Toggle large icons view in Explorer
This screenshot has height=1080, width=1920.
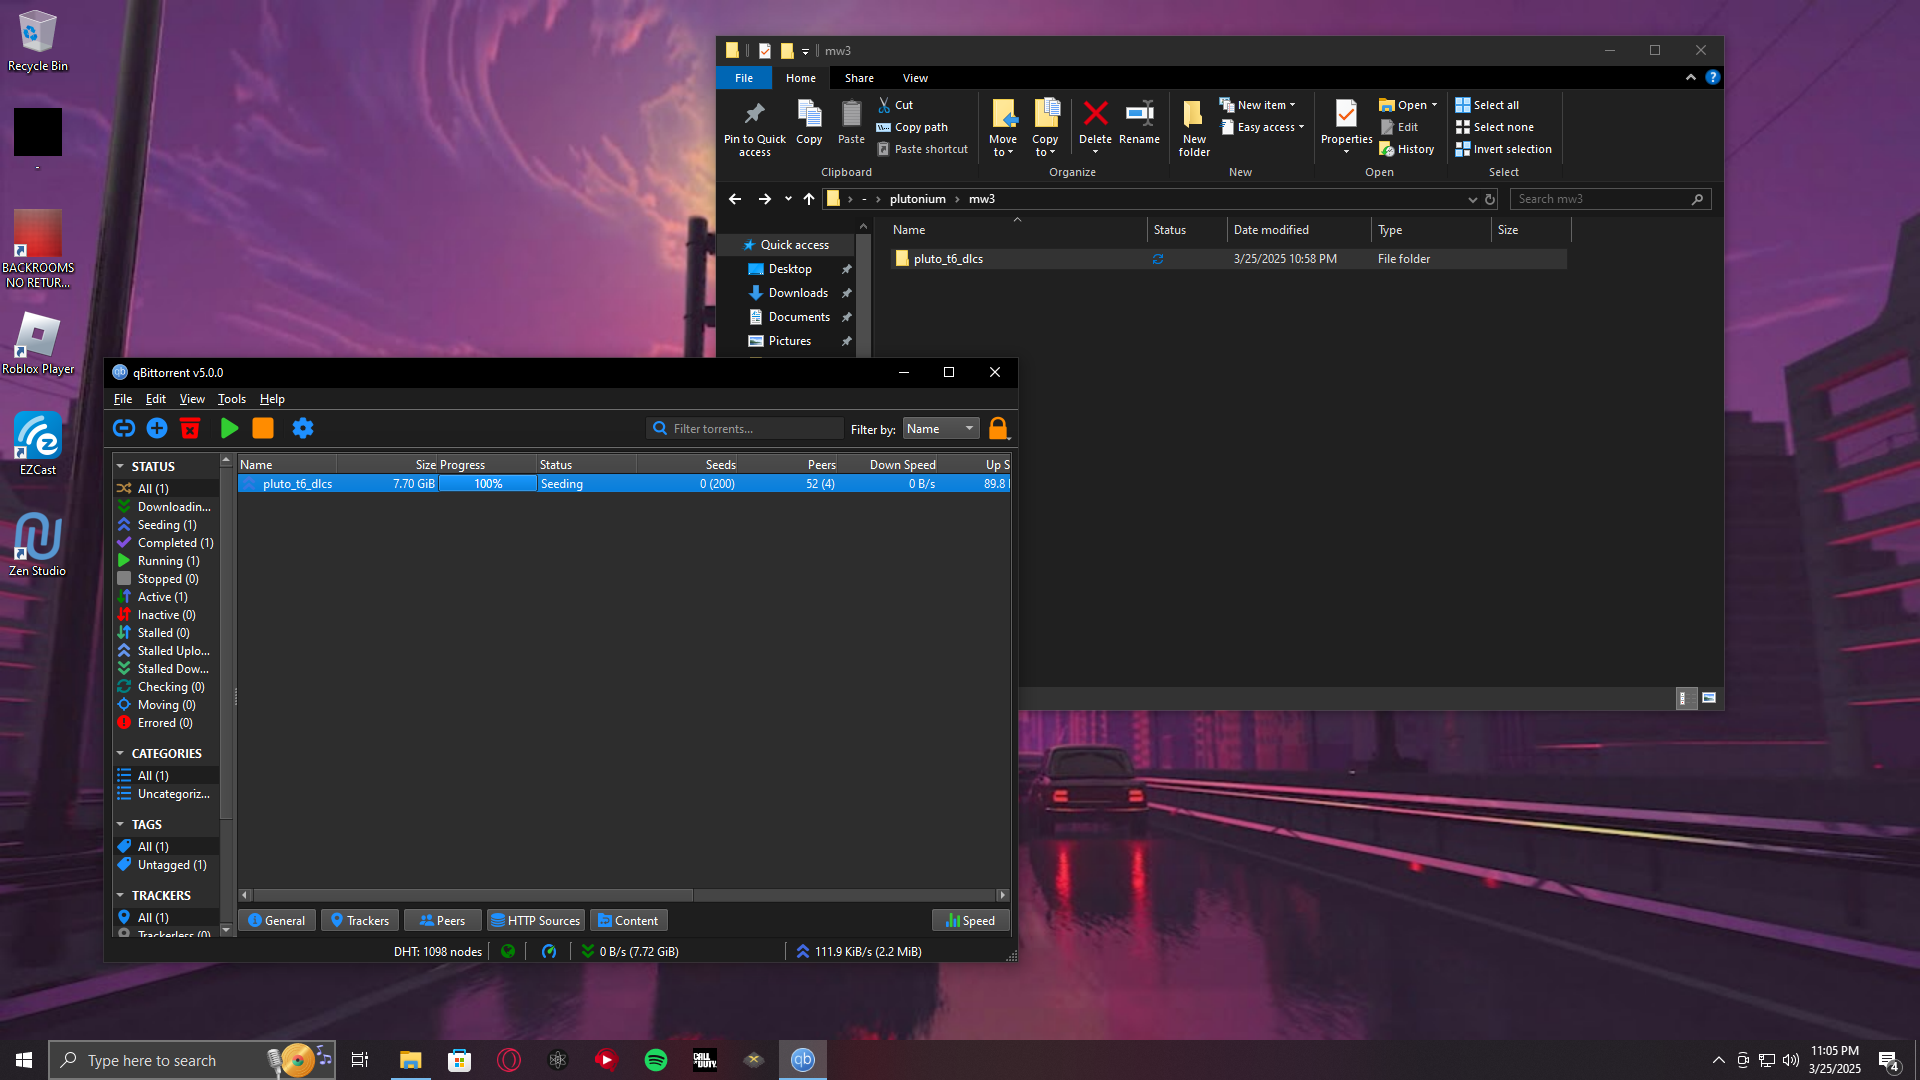coord(1709,698)
